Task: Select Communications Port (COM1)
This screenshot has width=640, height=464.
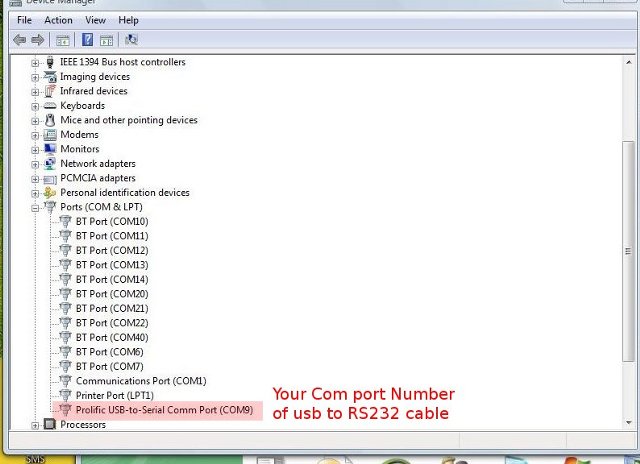Action: [140, 381]
